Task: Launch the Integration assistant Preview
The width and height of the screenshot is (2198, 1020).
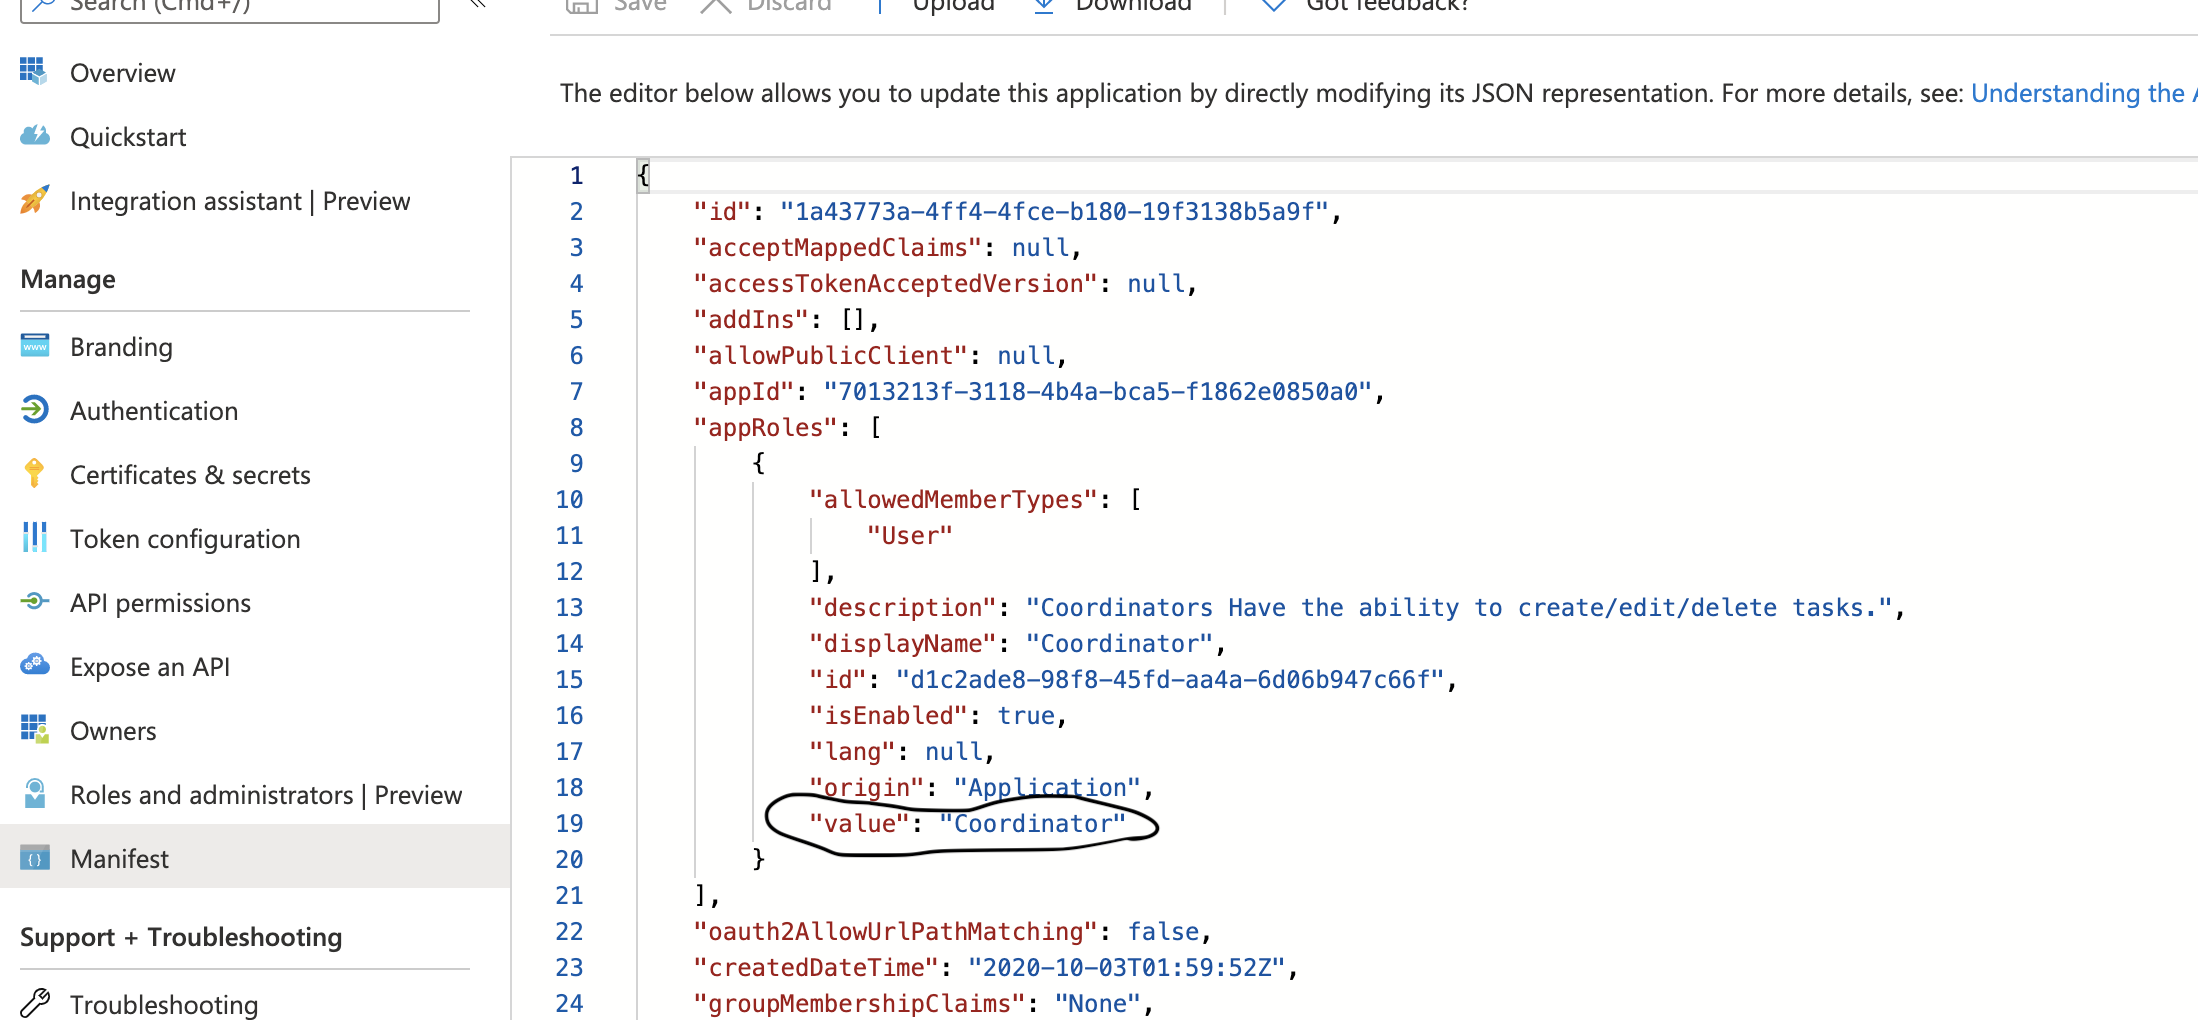Action: (239, 200)
